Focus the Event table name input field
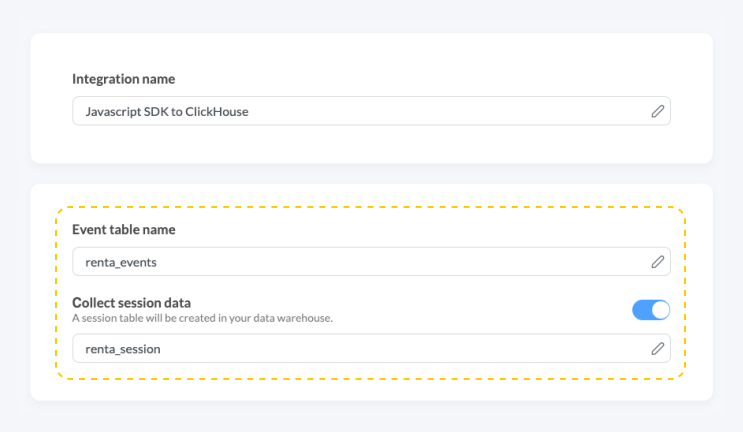The height and width of the screenshot is (432, 743). tap(371, 261)
